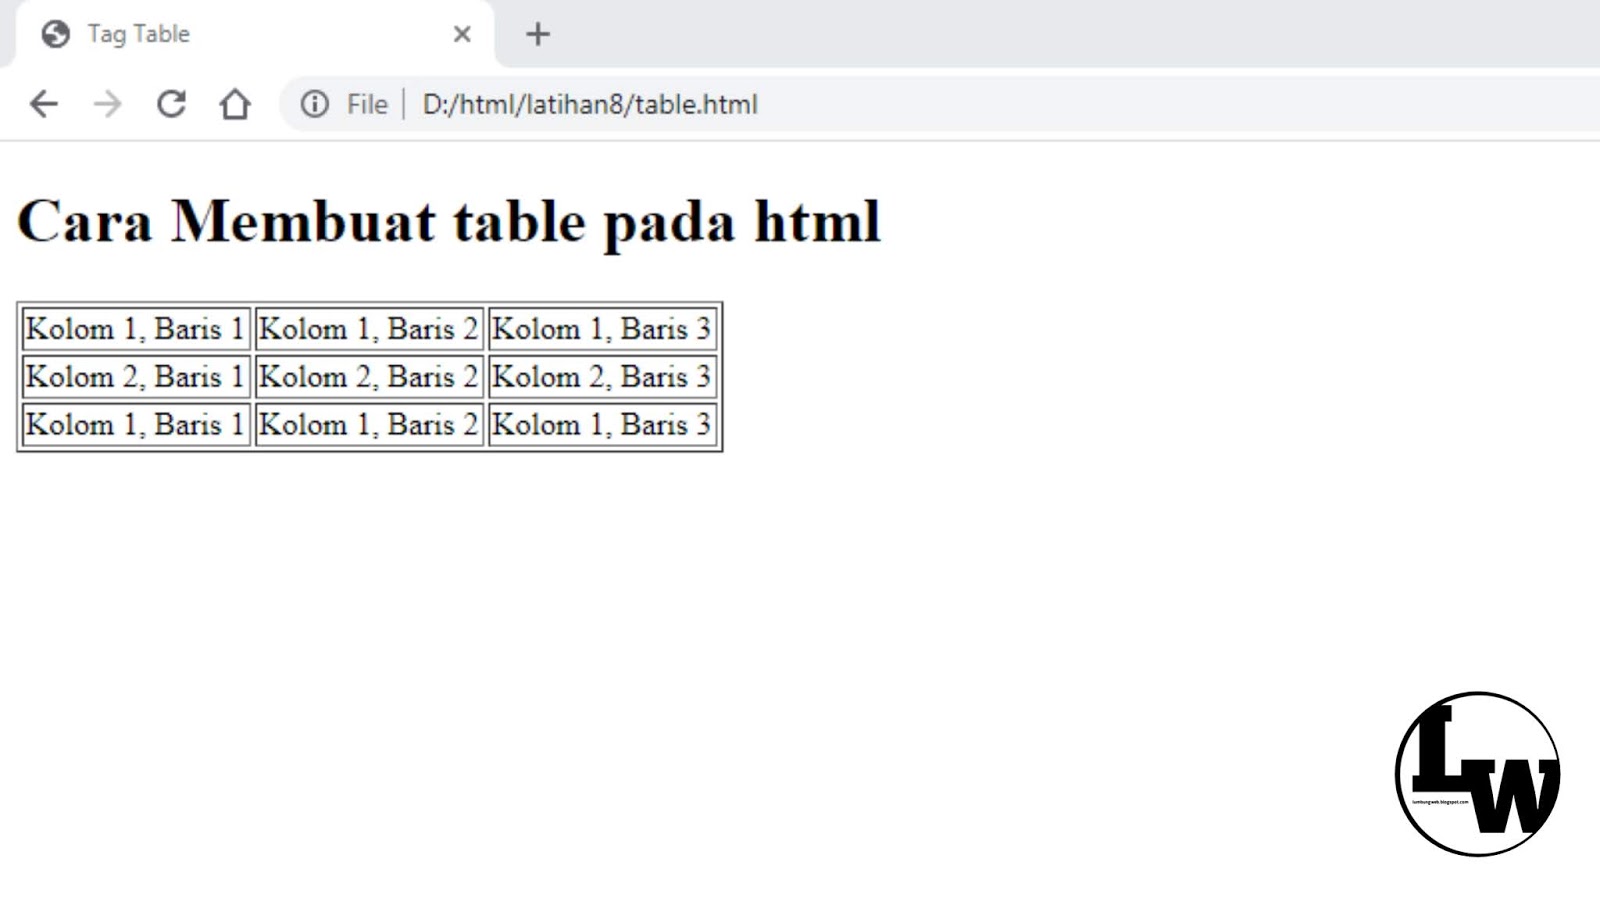
Task: Select the cell labeled Kolom 1, Baris 1
Action: pyautogui.click(x=135, y=328)
